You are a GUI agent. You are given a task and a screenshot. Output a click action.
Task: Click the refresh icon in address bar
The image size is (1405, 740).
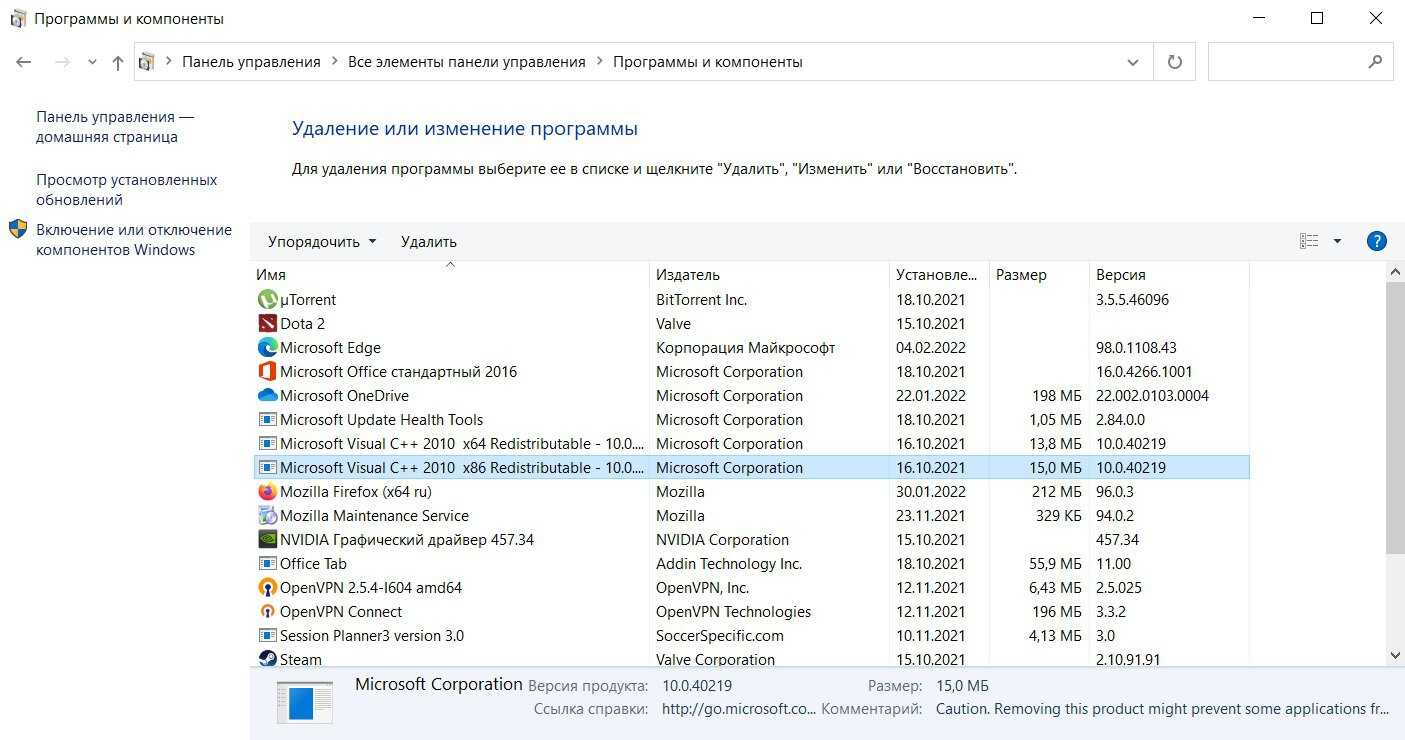point(1174,62)
